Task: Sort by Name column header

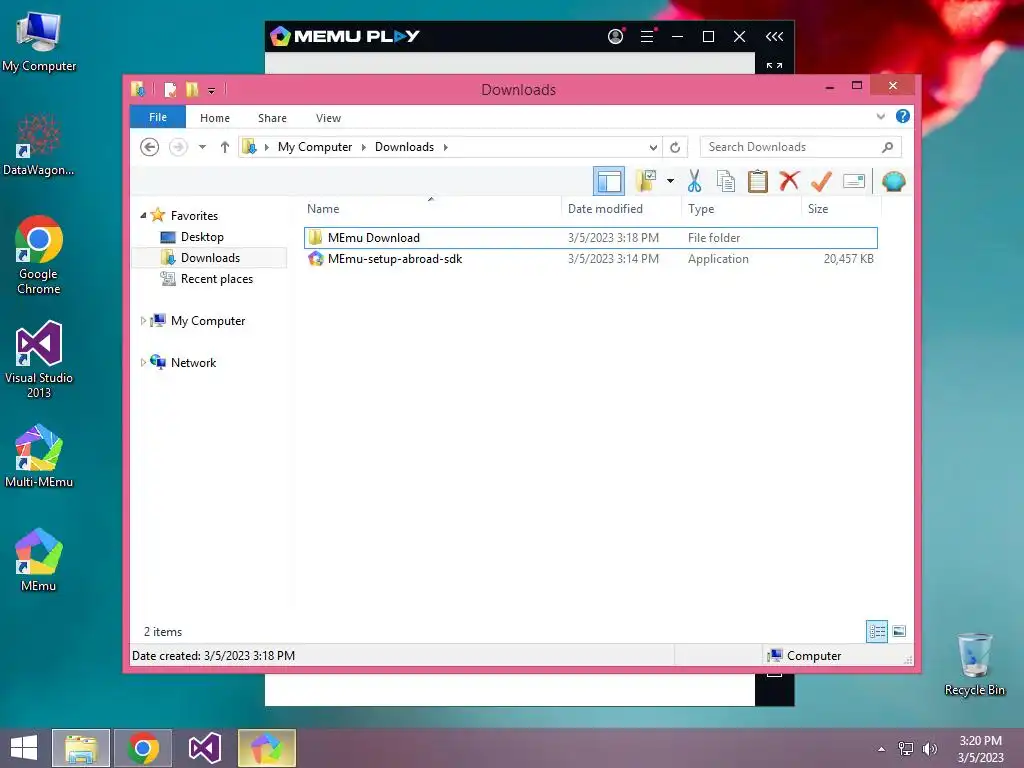Action: click(x=431, y=208)
